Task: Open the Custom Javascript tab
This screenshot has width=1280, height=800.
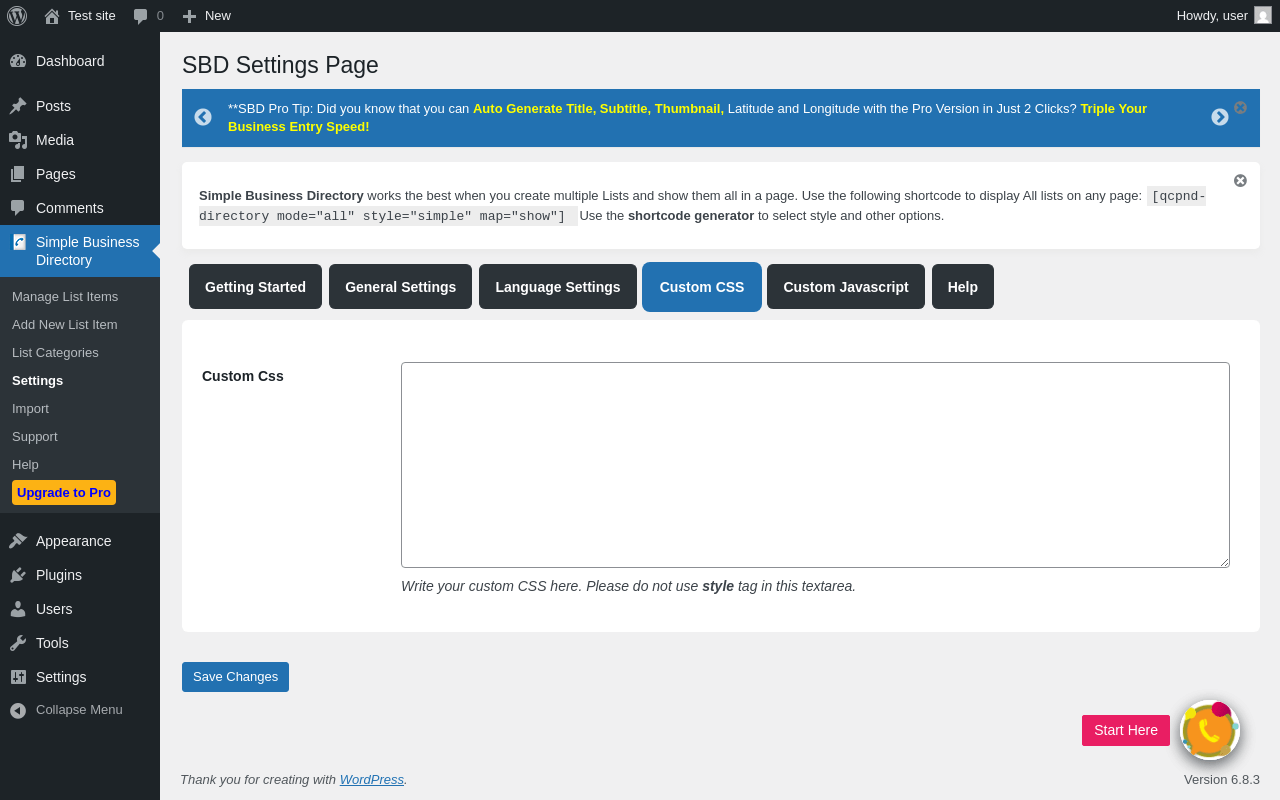Action: coord(846,287)
